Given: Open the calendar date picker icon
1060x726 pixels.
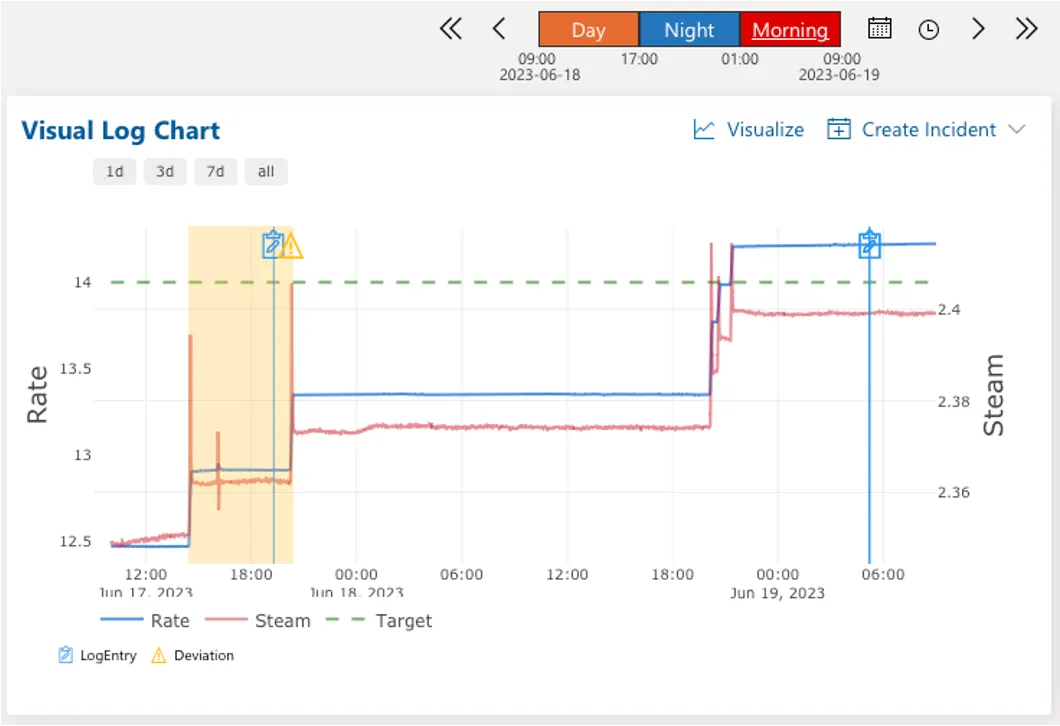Looking at the screenshot, I should tap(879, 29).
